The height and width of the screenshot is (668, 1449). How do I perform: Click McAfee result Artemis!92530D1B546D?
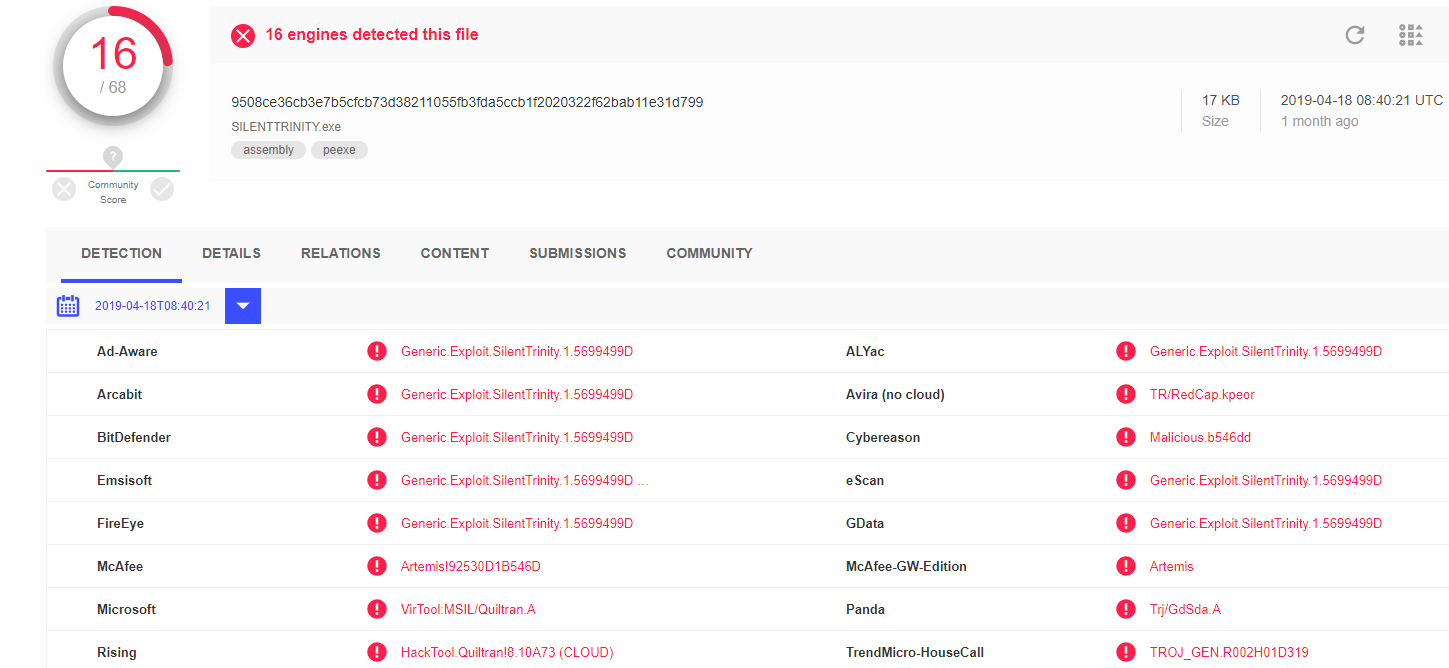tap(470, 566)
